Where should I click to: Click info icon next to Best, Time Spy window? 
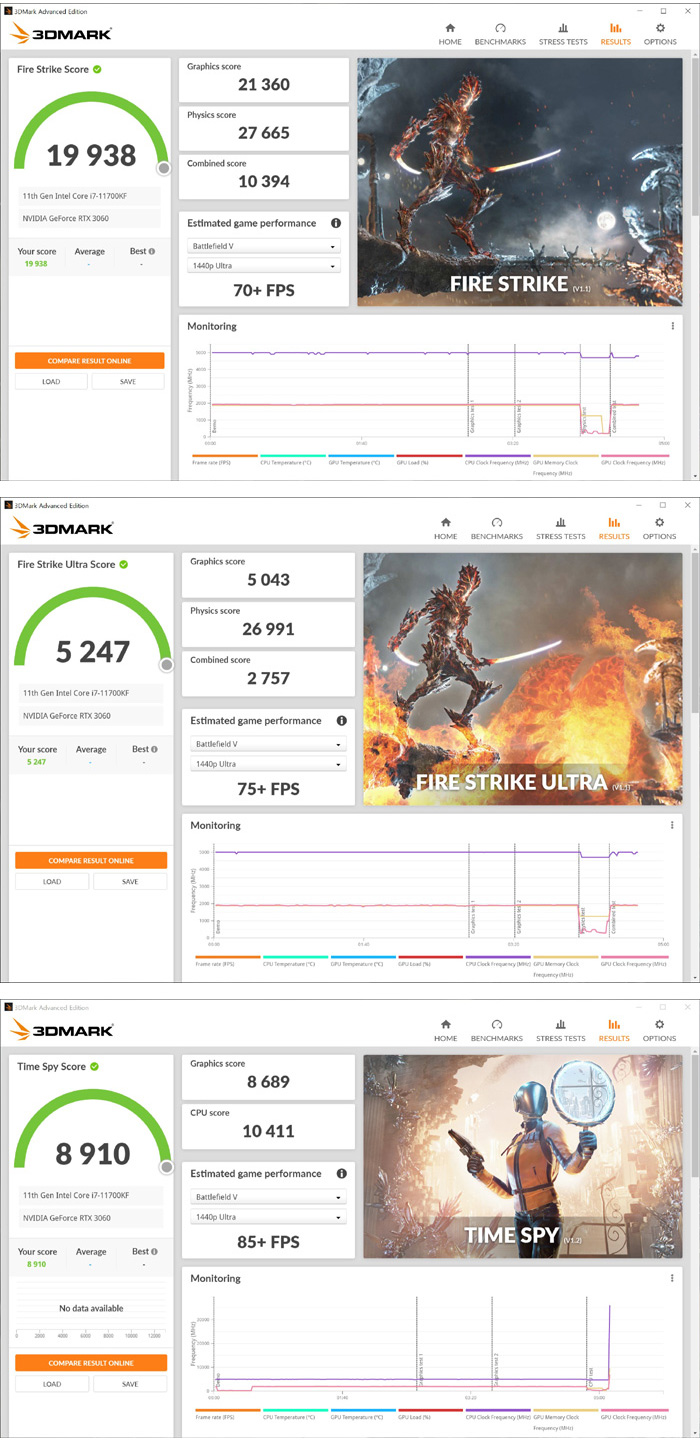[152, 1251]
